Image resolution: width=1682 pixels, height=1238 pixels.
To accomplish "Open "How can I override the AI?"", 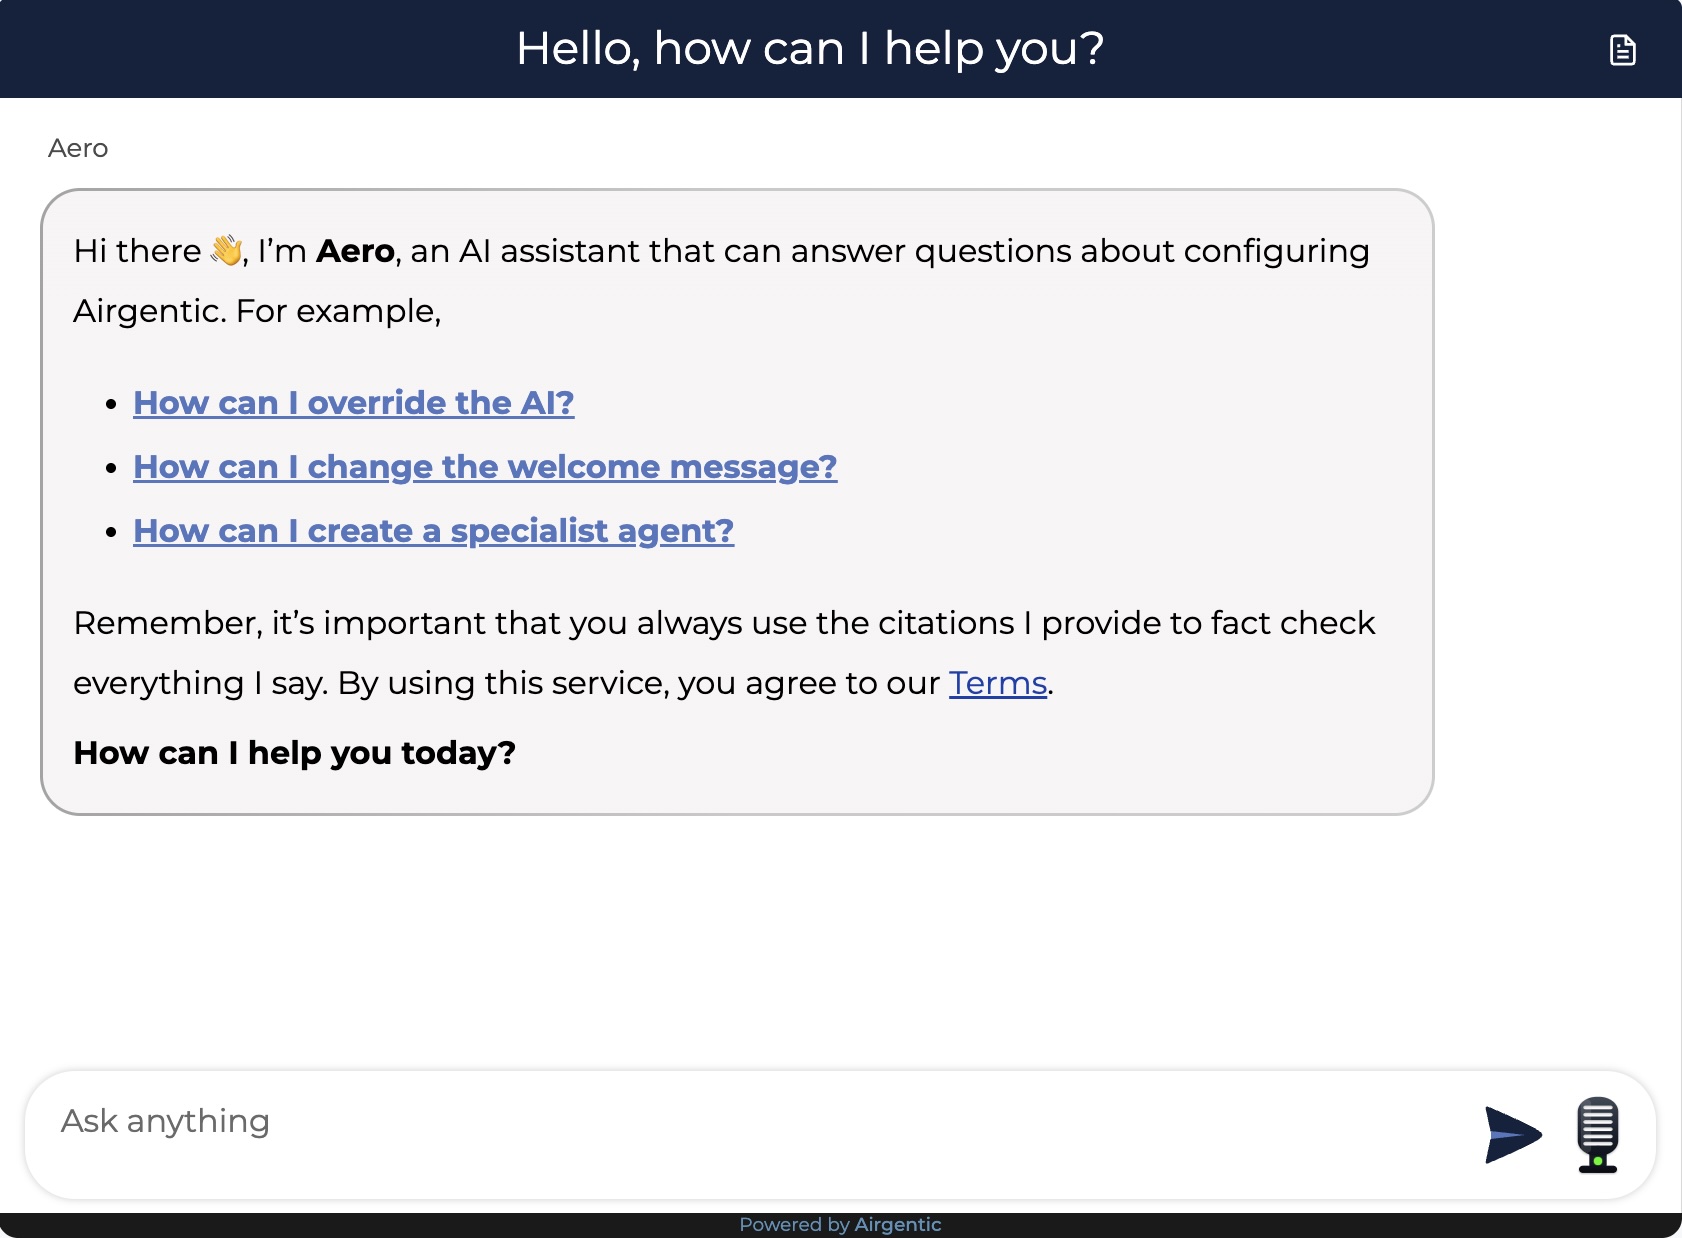I will [x=353, y=402].
